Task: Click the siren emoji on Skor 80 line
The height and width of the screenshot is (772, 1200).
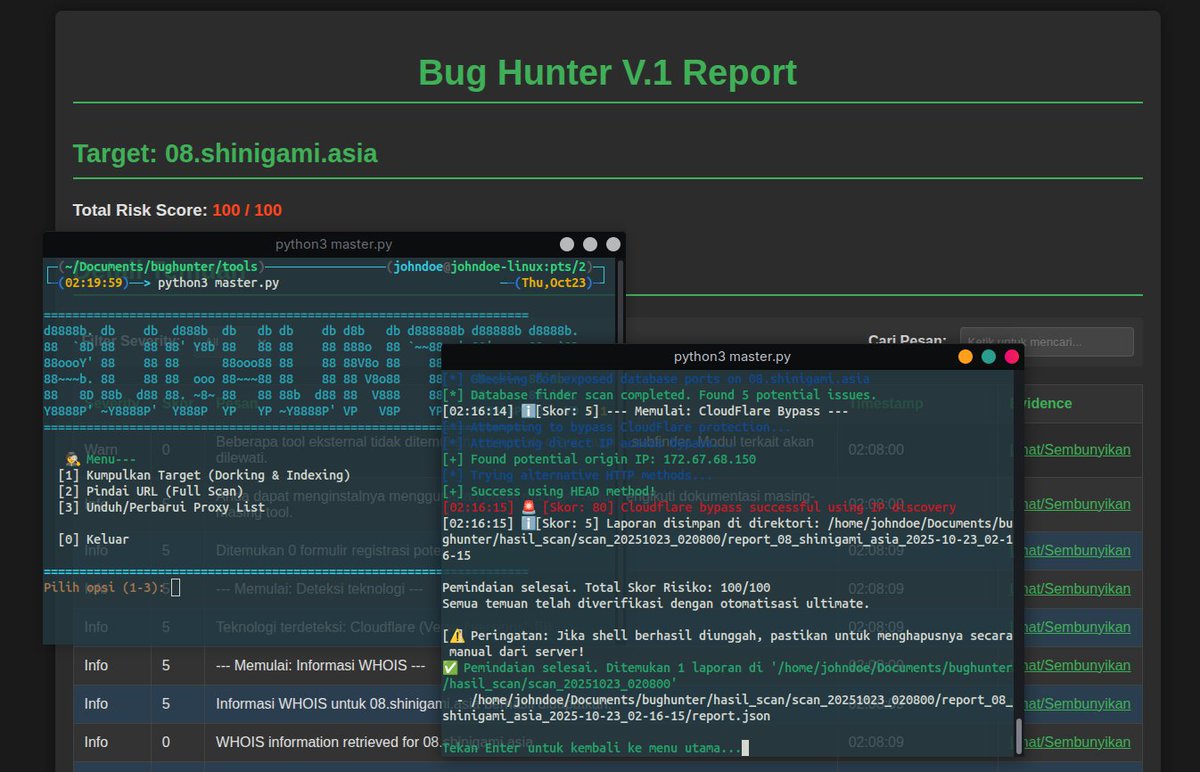Action: (528, 507)
